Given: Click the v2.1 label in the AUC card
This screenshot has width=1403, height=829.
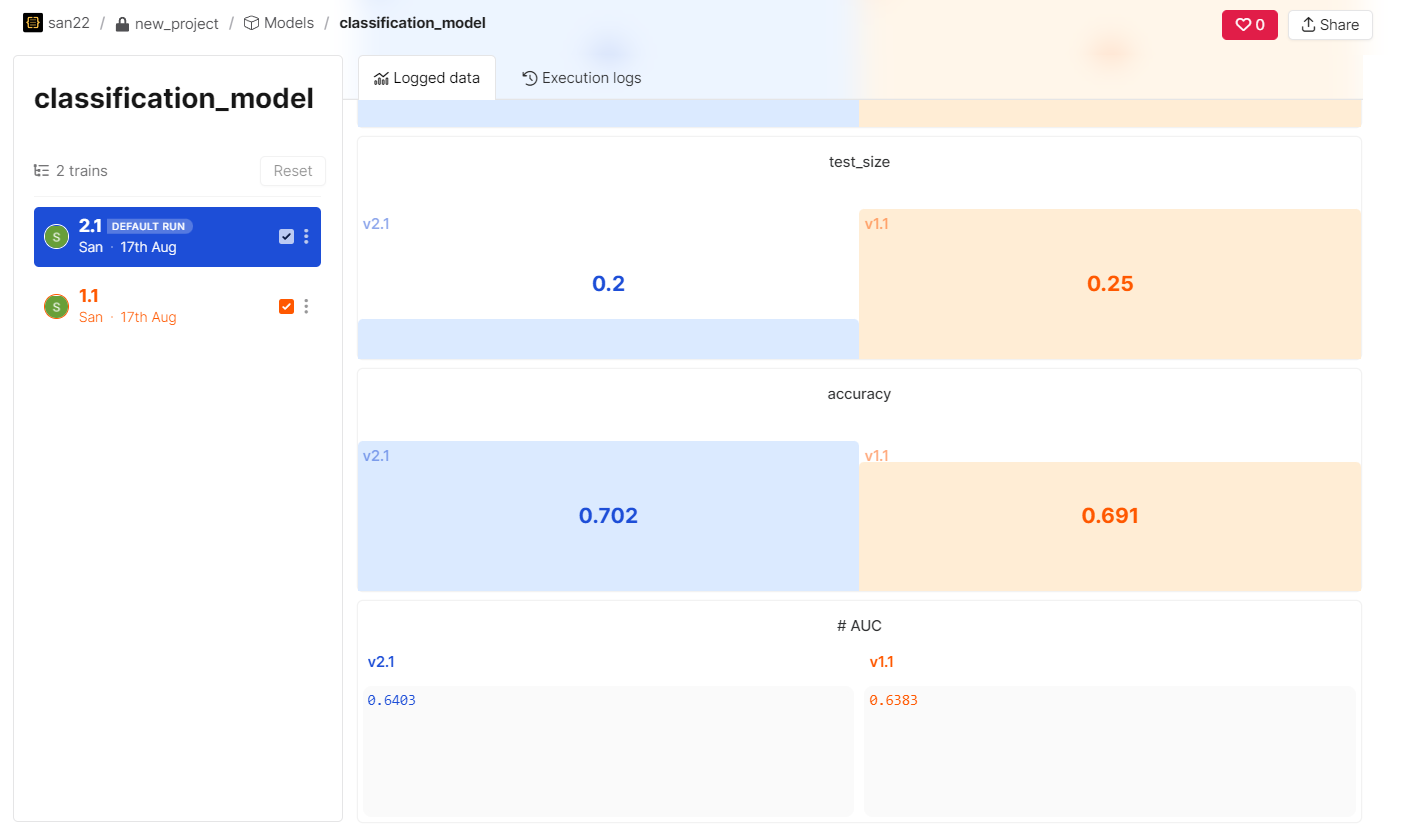Looking at the screenshot, I should 381,662.
